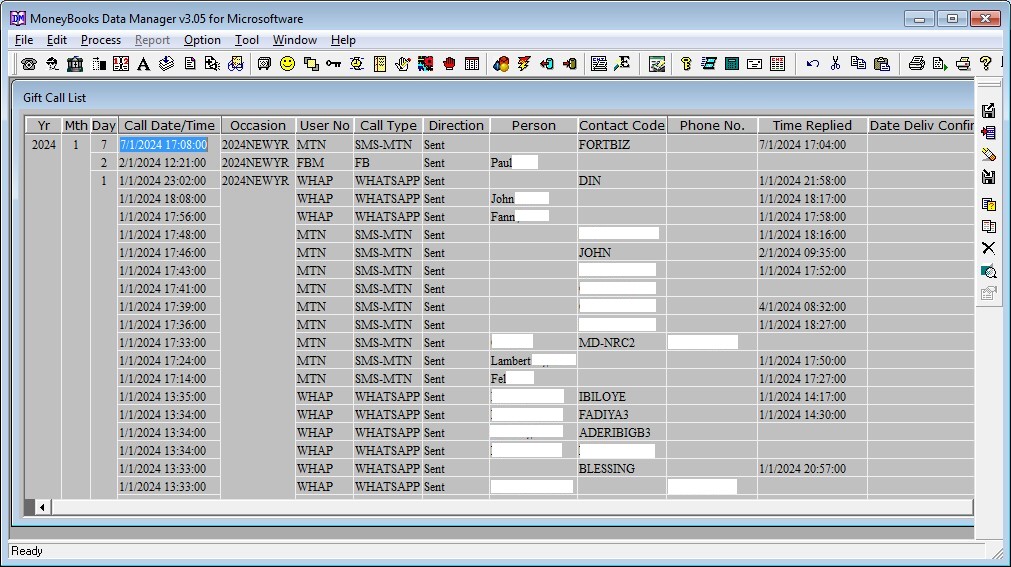Image resolution: width=1011 pixels, height=567 pixels.
Task: Open the Window menu
Action: pos(295,40)
